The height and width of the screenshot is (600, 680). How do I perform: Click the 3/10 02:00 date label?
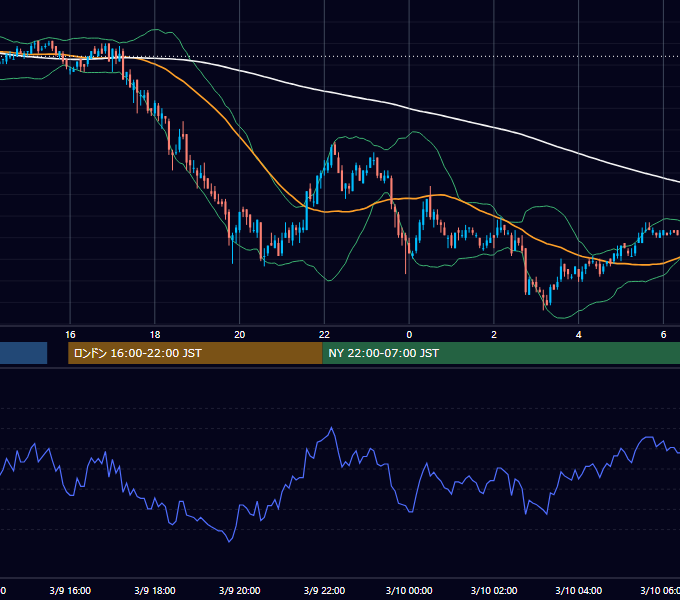point(494,590)
